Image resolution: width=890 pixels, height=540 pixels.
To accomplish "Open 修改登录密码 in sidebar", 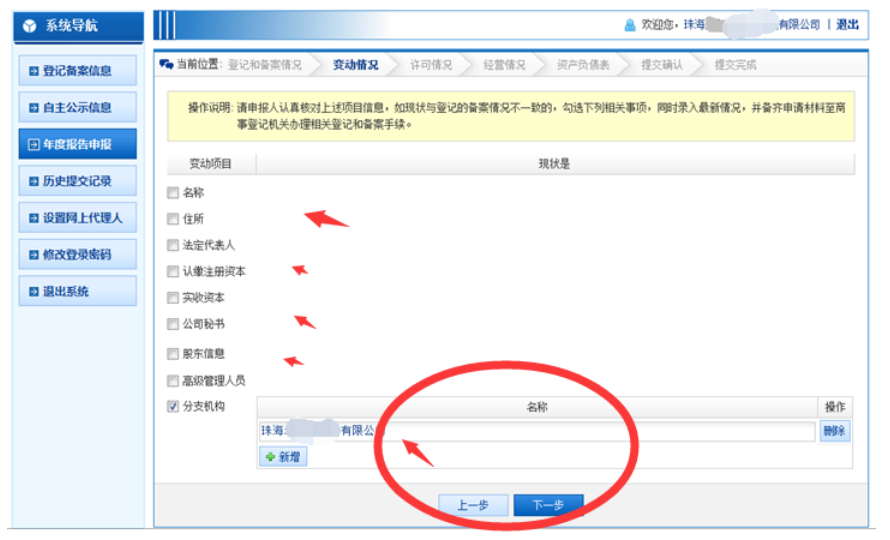I will (76, 255).
